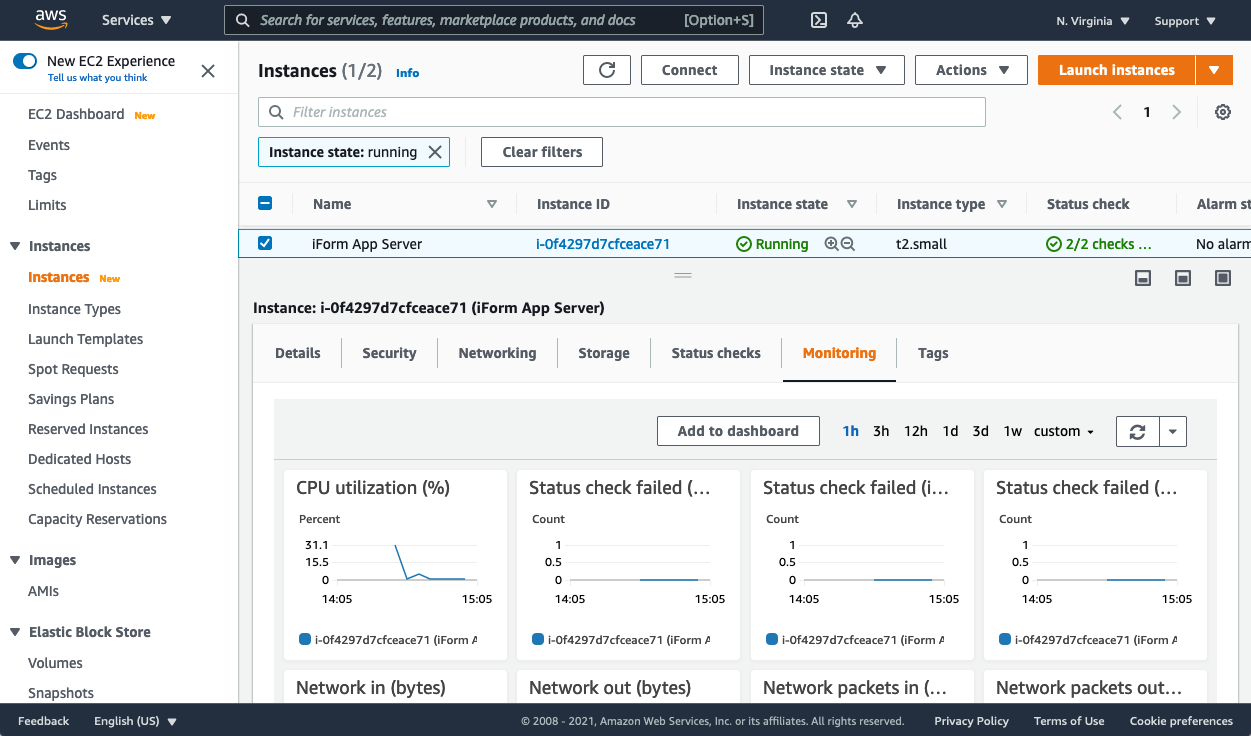The width and height of the screenshot is (1251, 736).
Task: Collapse the Instances navigation section
Action: point(15,246)
